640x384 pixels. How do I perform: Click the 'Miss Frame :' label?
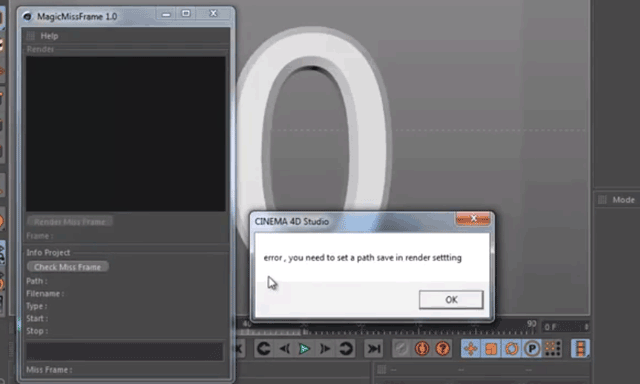coord(49,370)
